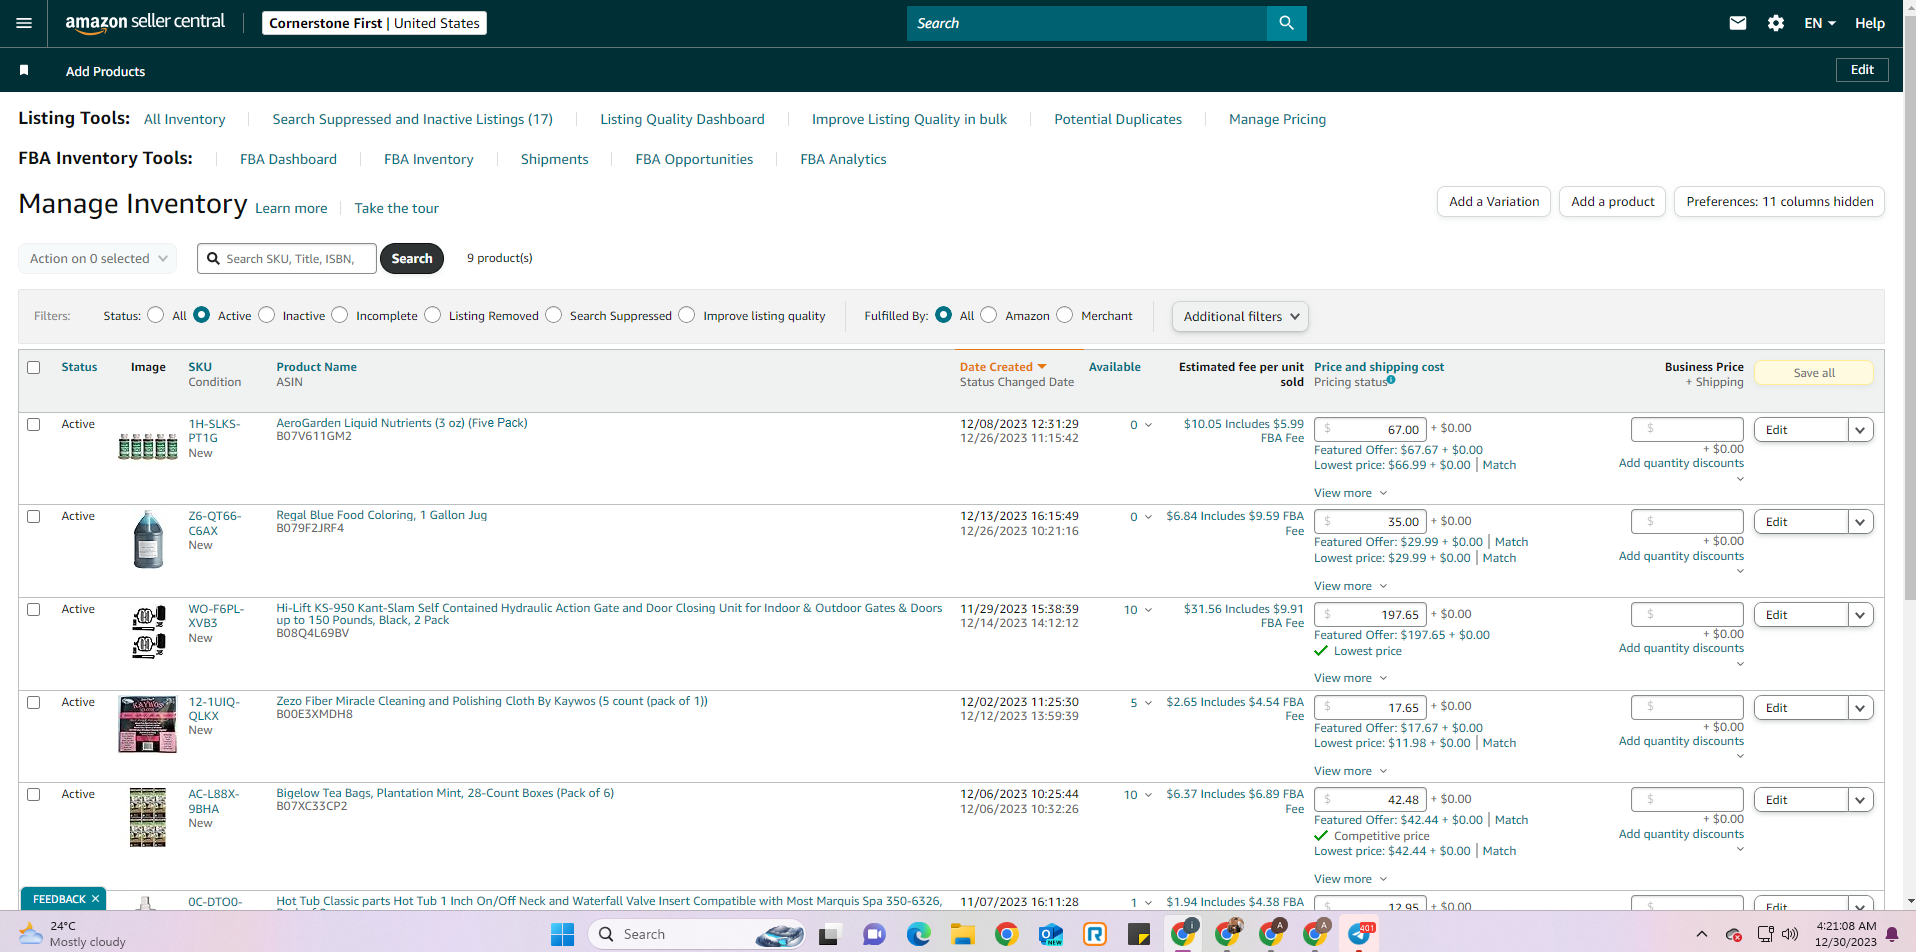Open the 'Take the tour' link

tap(396, 208)
